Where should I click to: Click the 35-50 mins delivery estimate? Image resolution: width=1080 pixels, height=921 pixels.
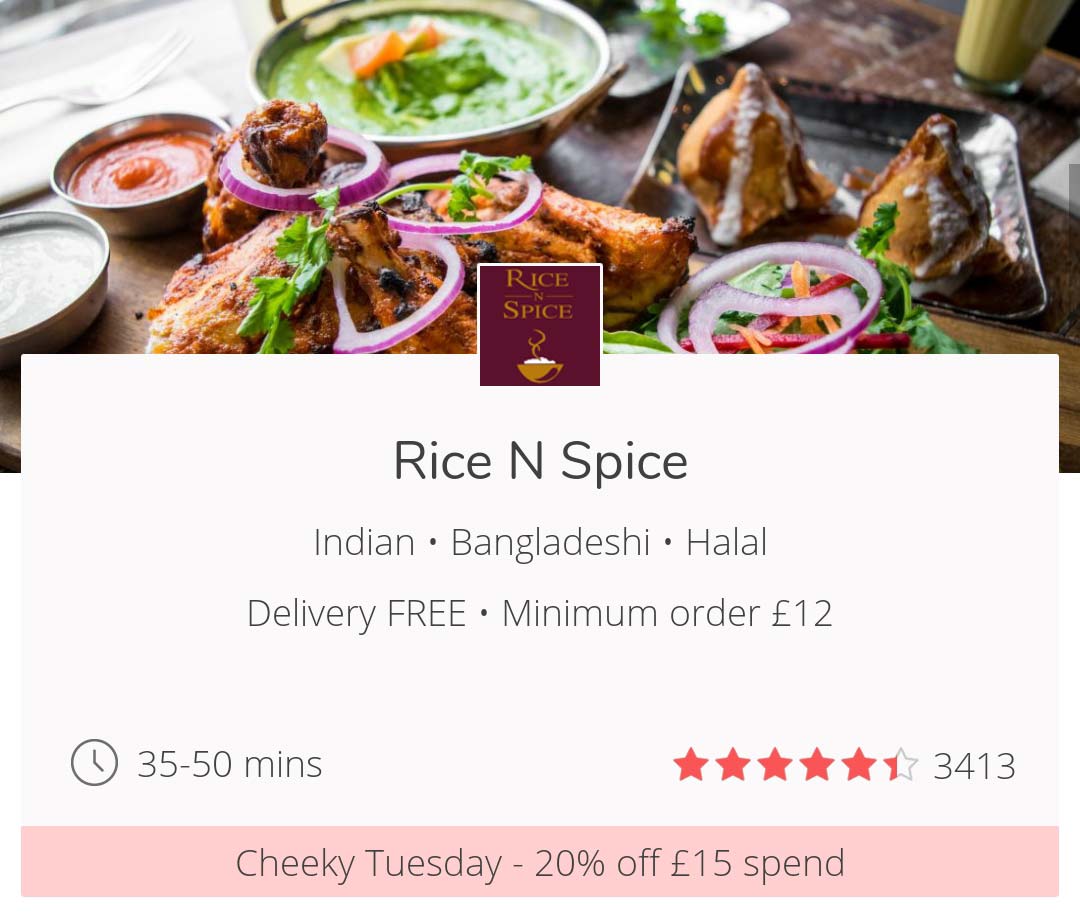(229, 764)
